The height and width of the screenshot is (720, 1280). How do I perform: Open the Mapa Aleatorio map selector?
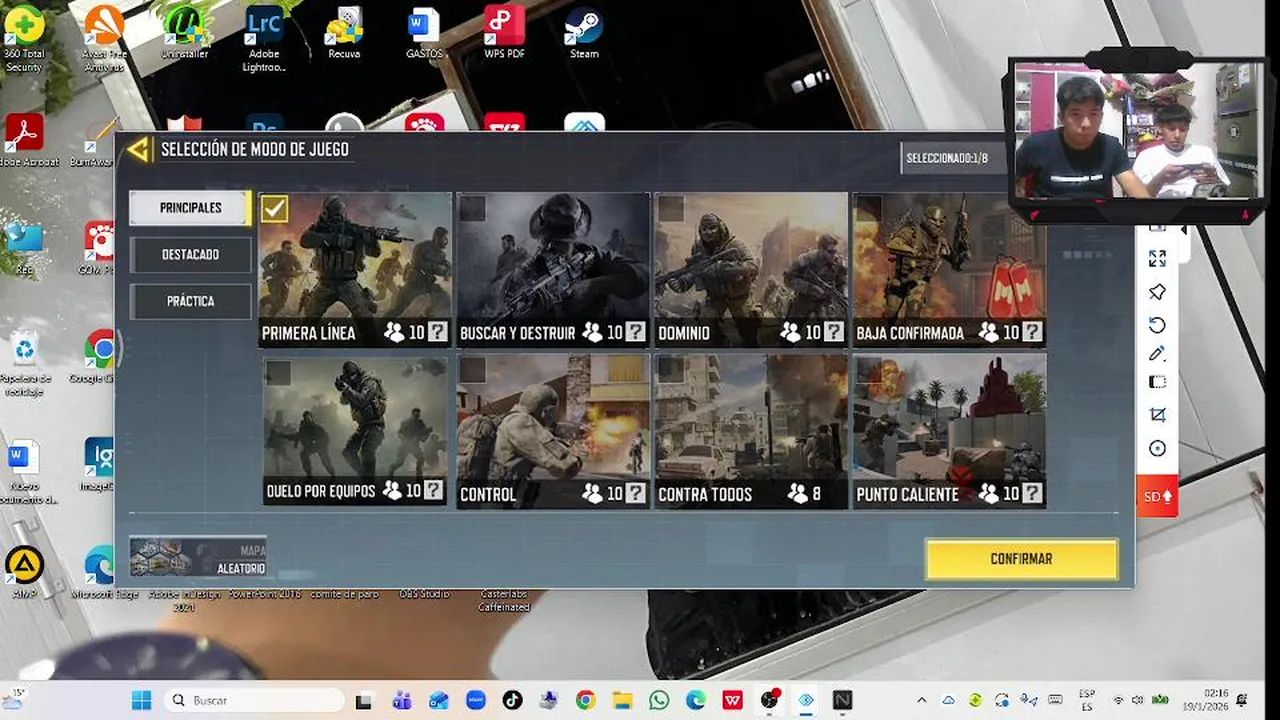coord(198,558)
